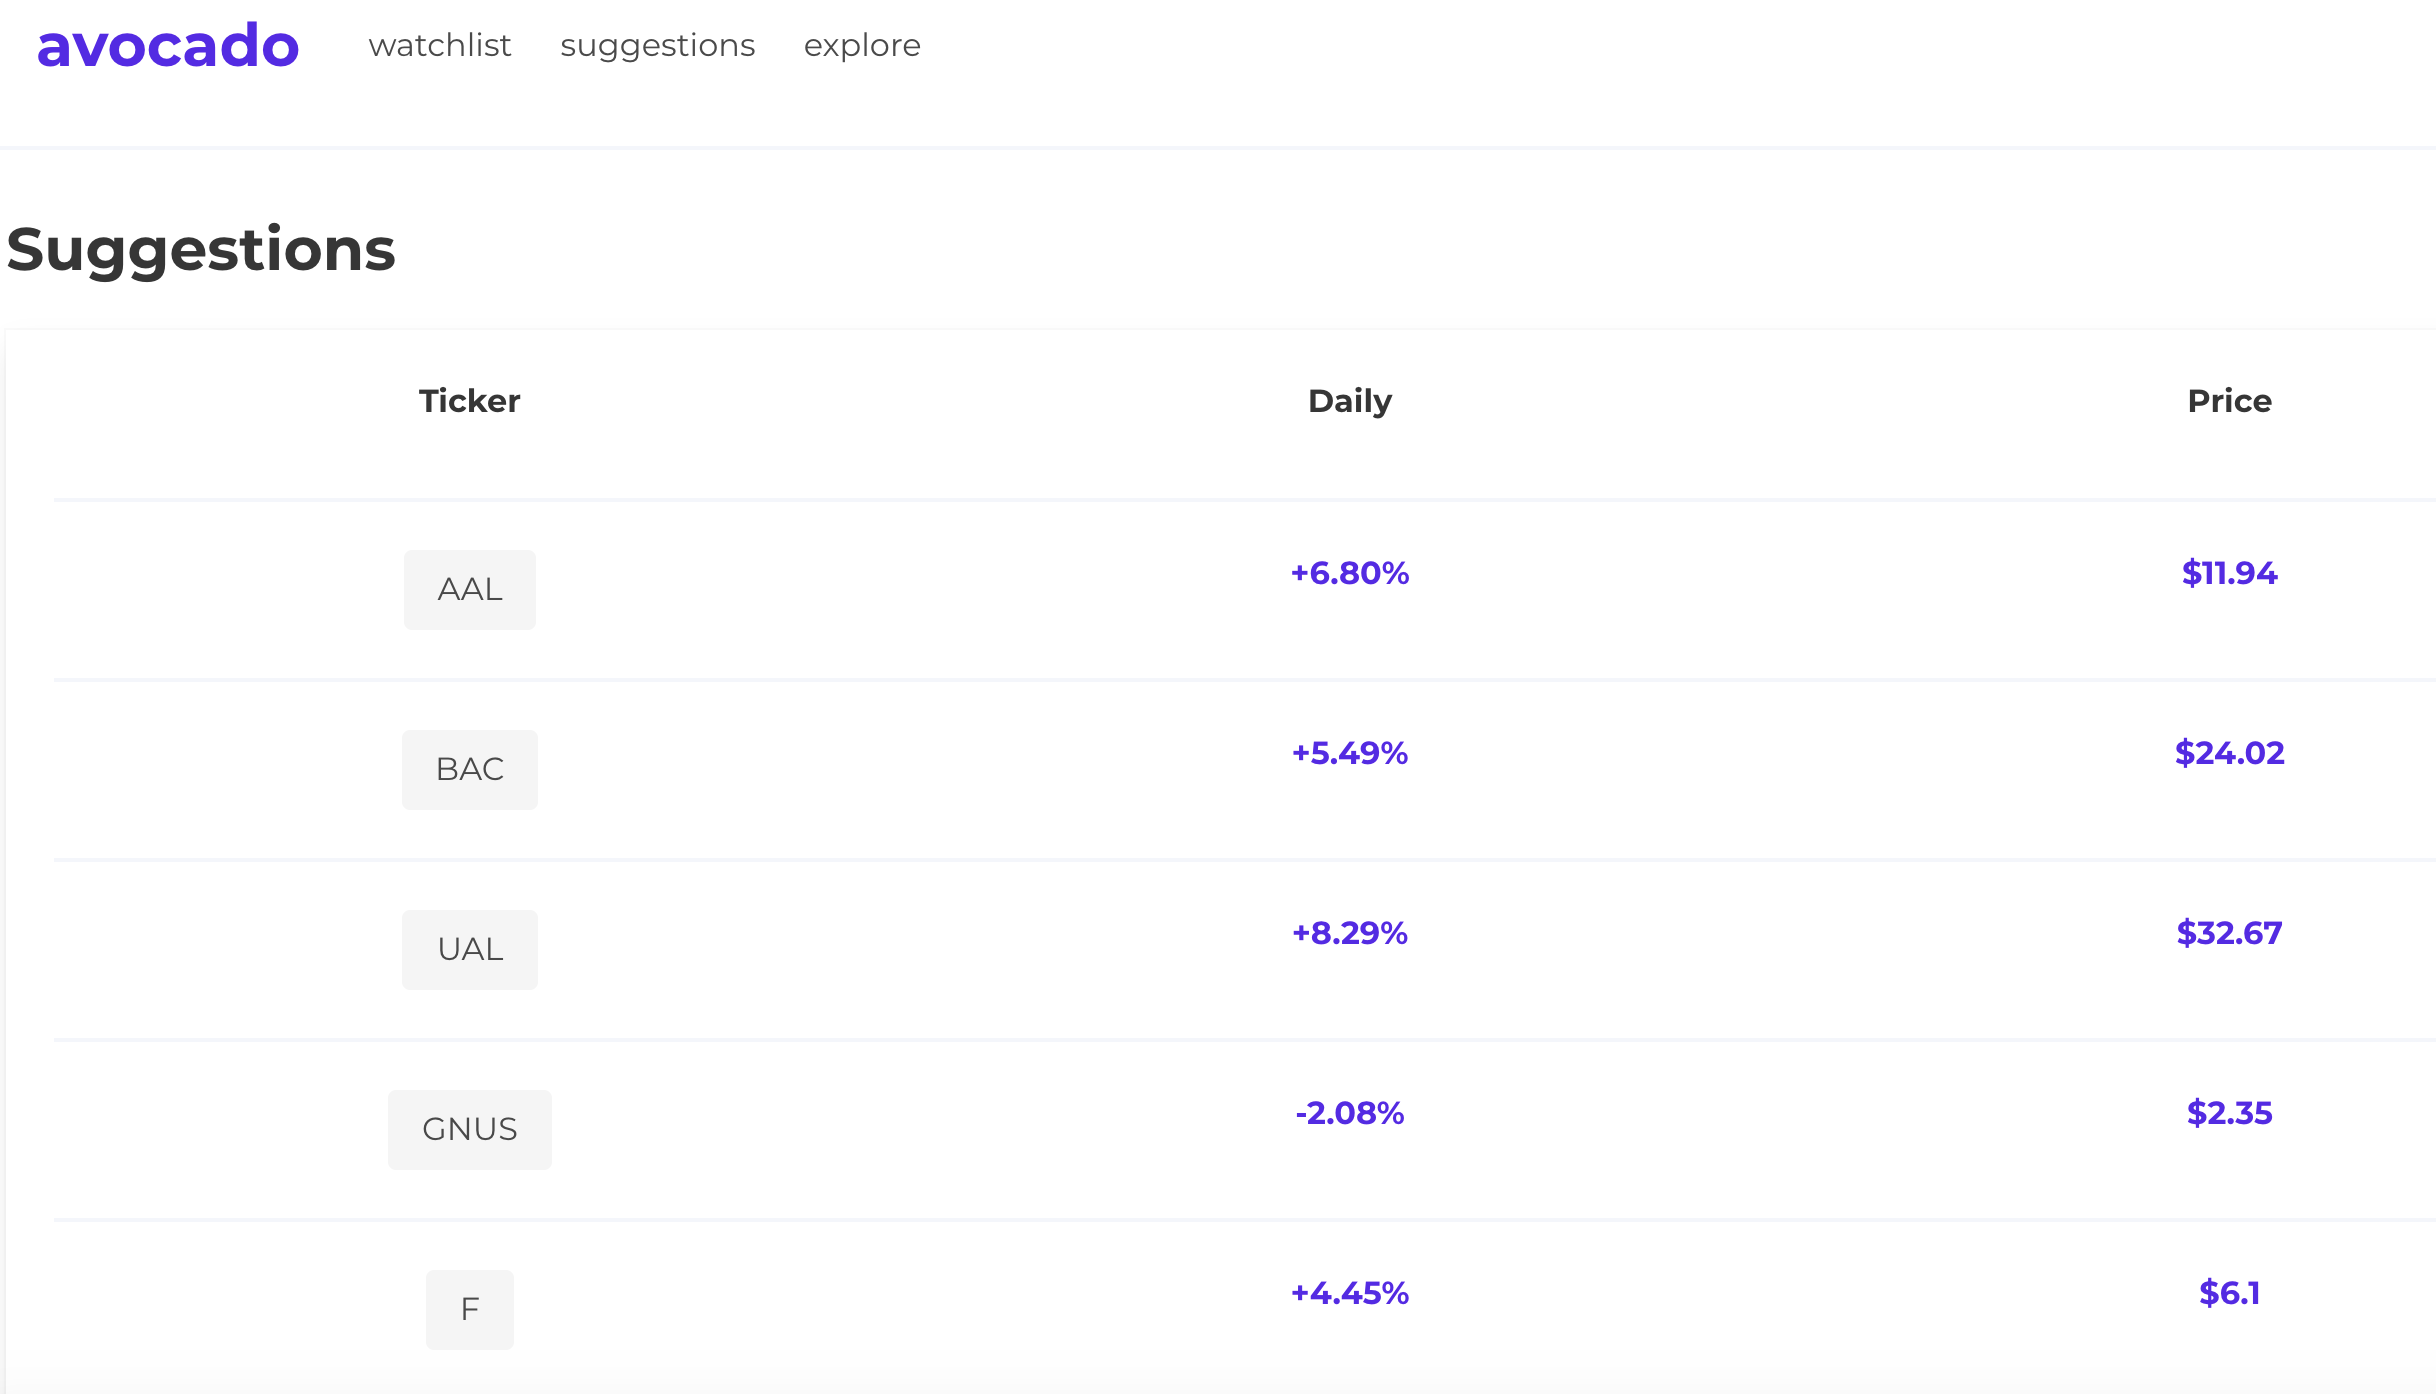Go to the suggestions nav link
The height and width of the screenshot is (1394, 2436).
[x=657, y=46]
